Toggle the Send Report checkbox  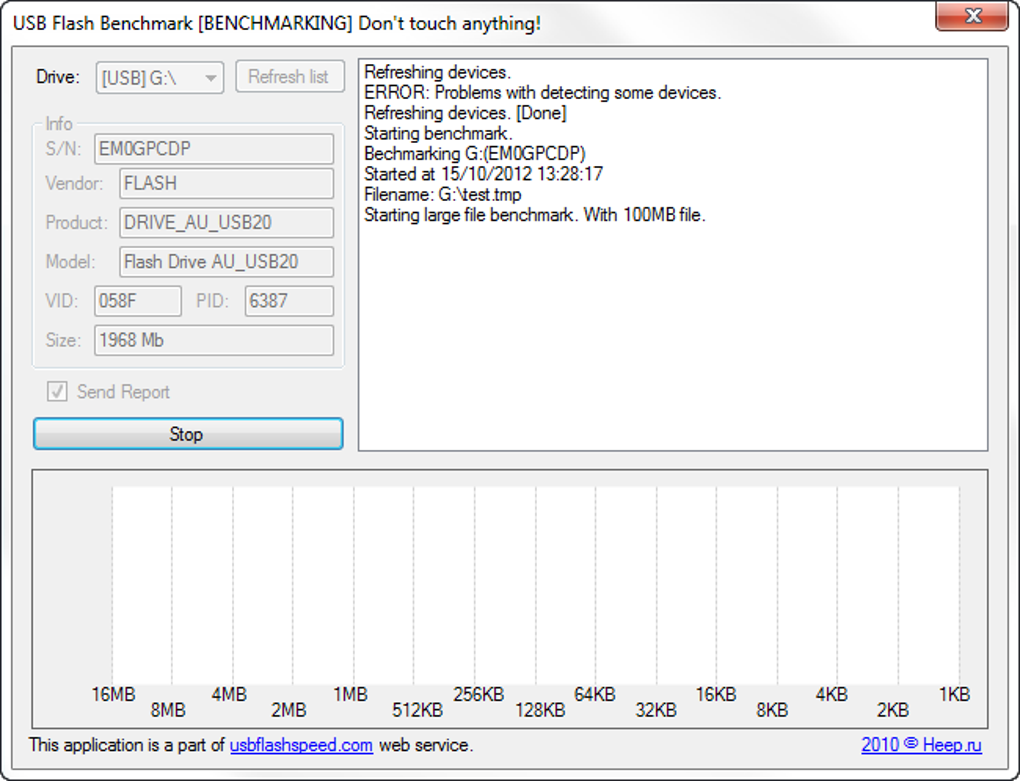58,392
